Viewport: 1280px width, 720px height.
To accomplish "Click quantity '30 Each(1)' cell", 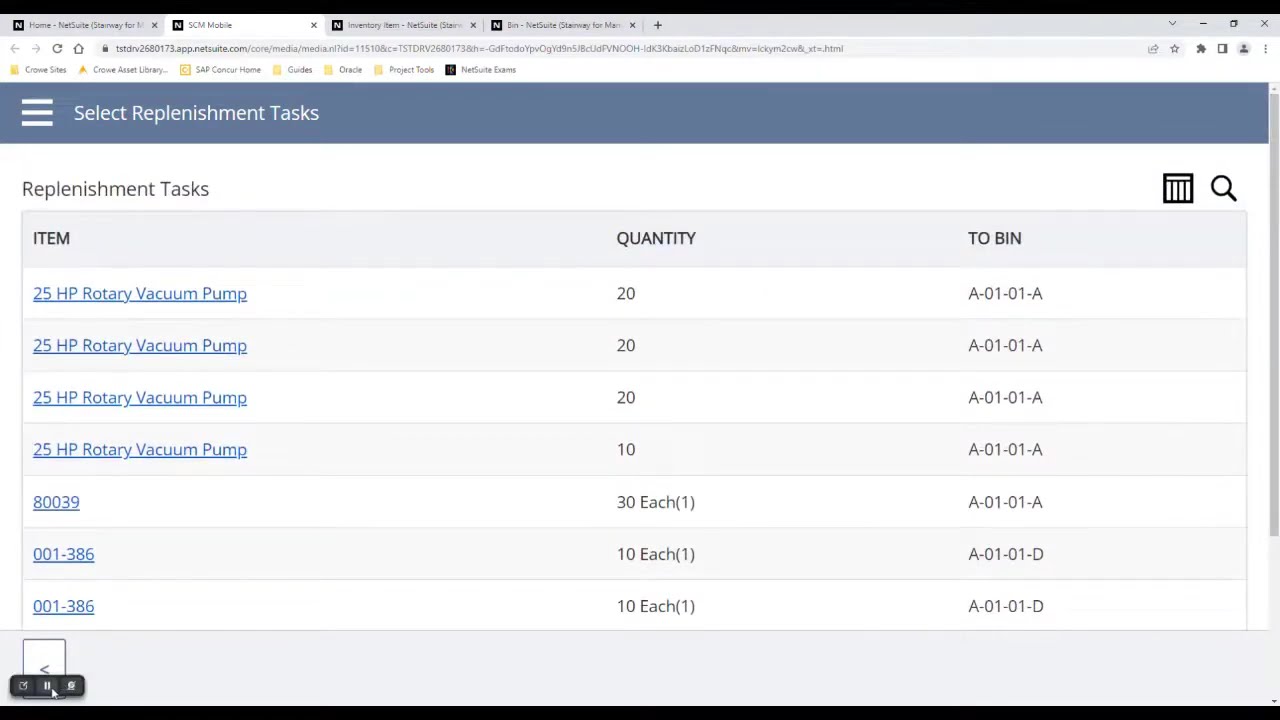I will point(656,502).
